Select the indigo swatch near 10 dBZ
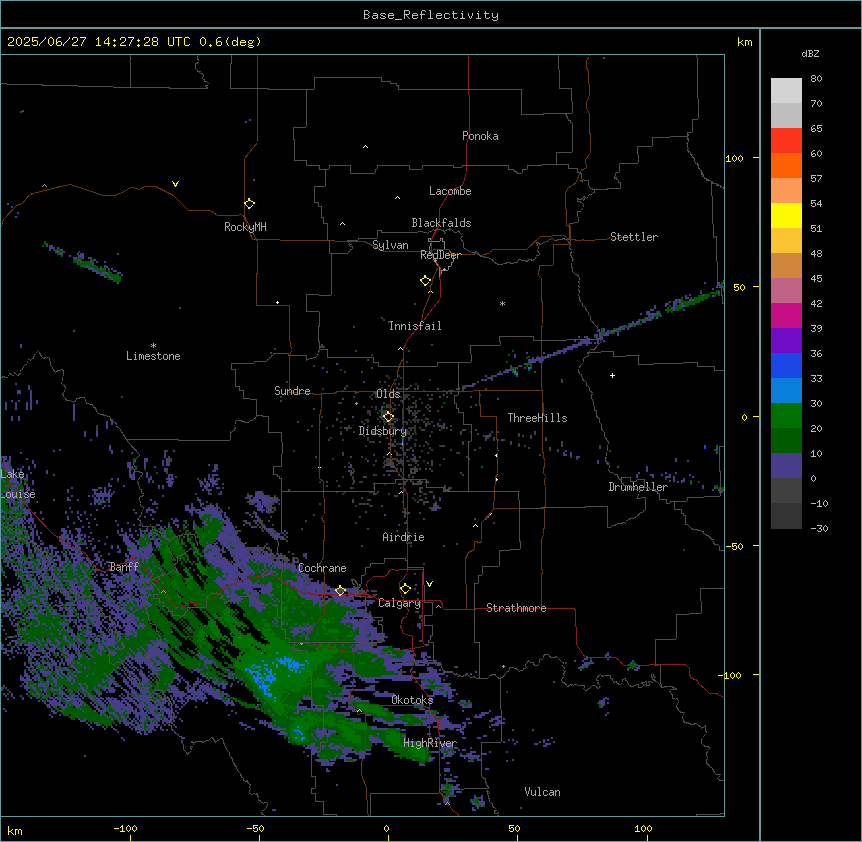Image resolution: width=862 pixels, height=842 pixels. click(x=786, y=466)
